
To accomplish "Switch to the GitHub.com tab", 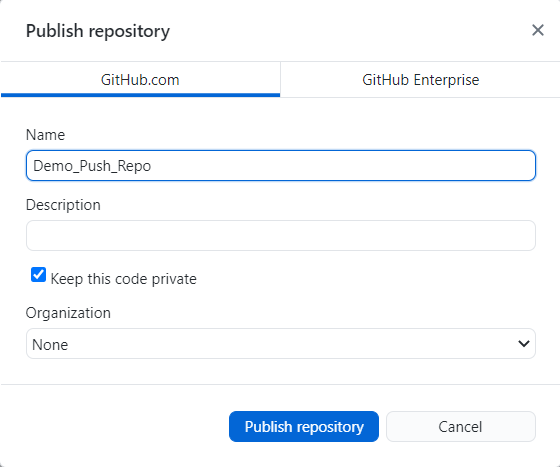I will (x=140, y=80).
